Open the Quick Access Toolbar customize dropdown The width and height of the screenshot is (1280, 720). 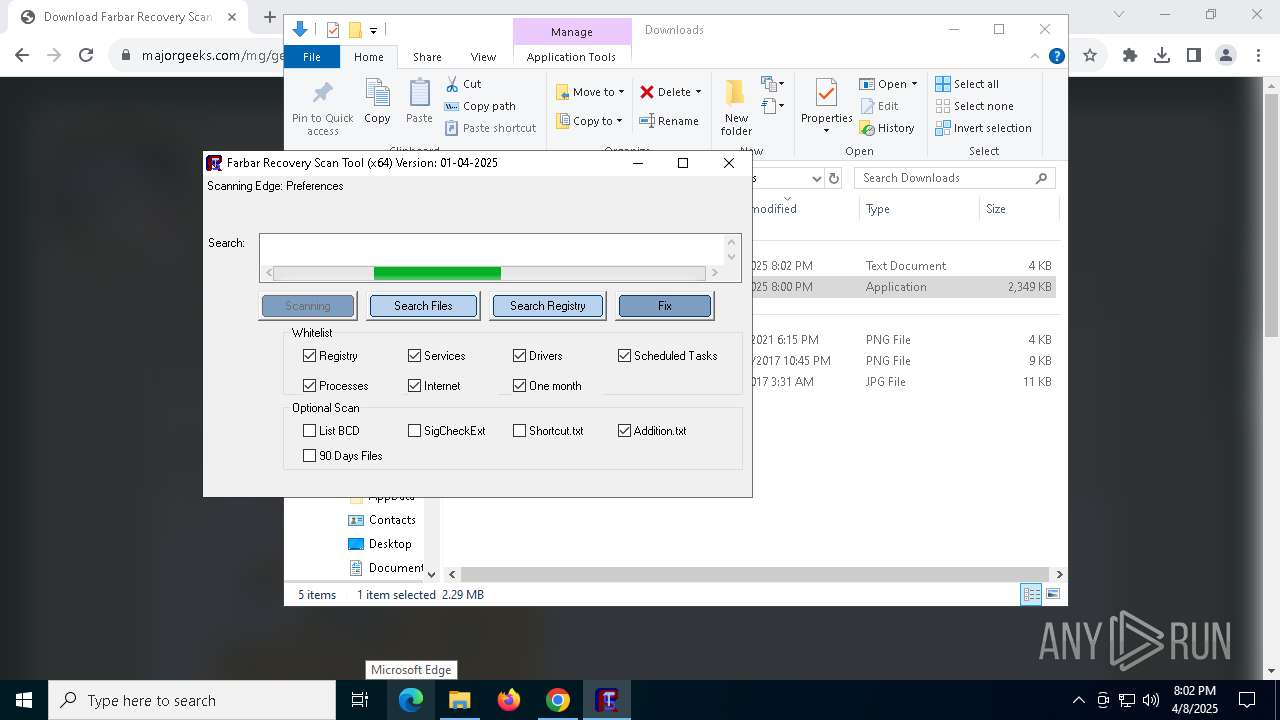373,31
